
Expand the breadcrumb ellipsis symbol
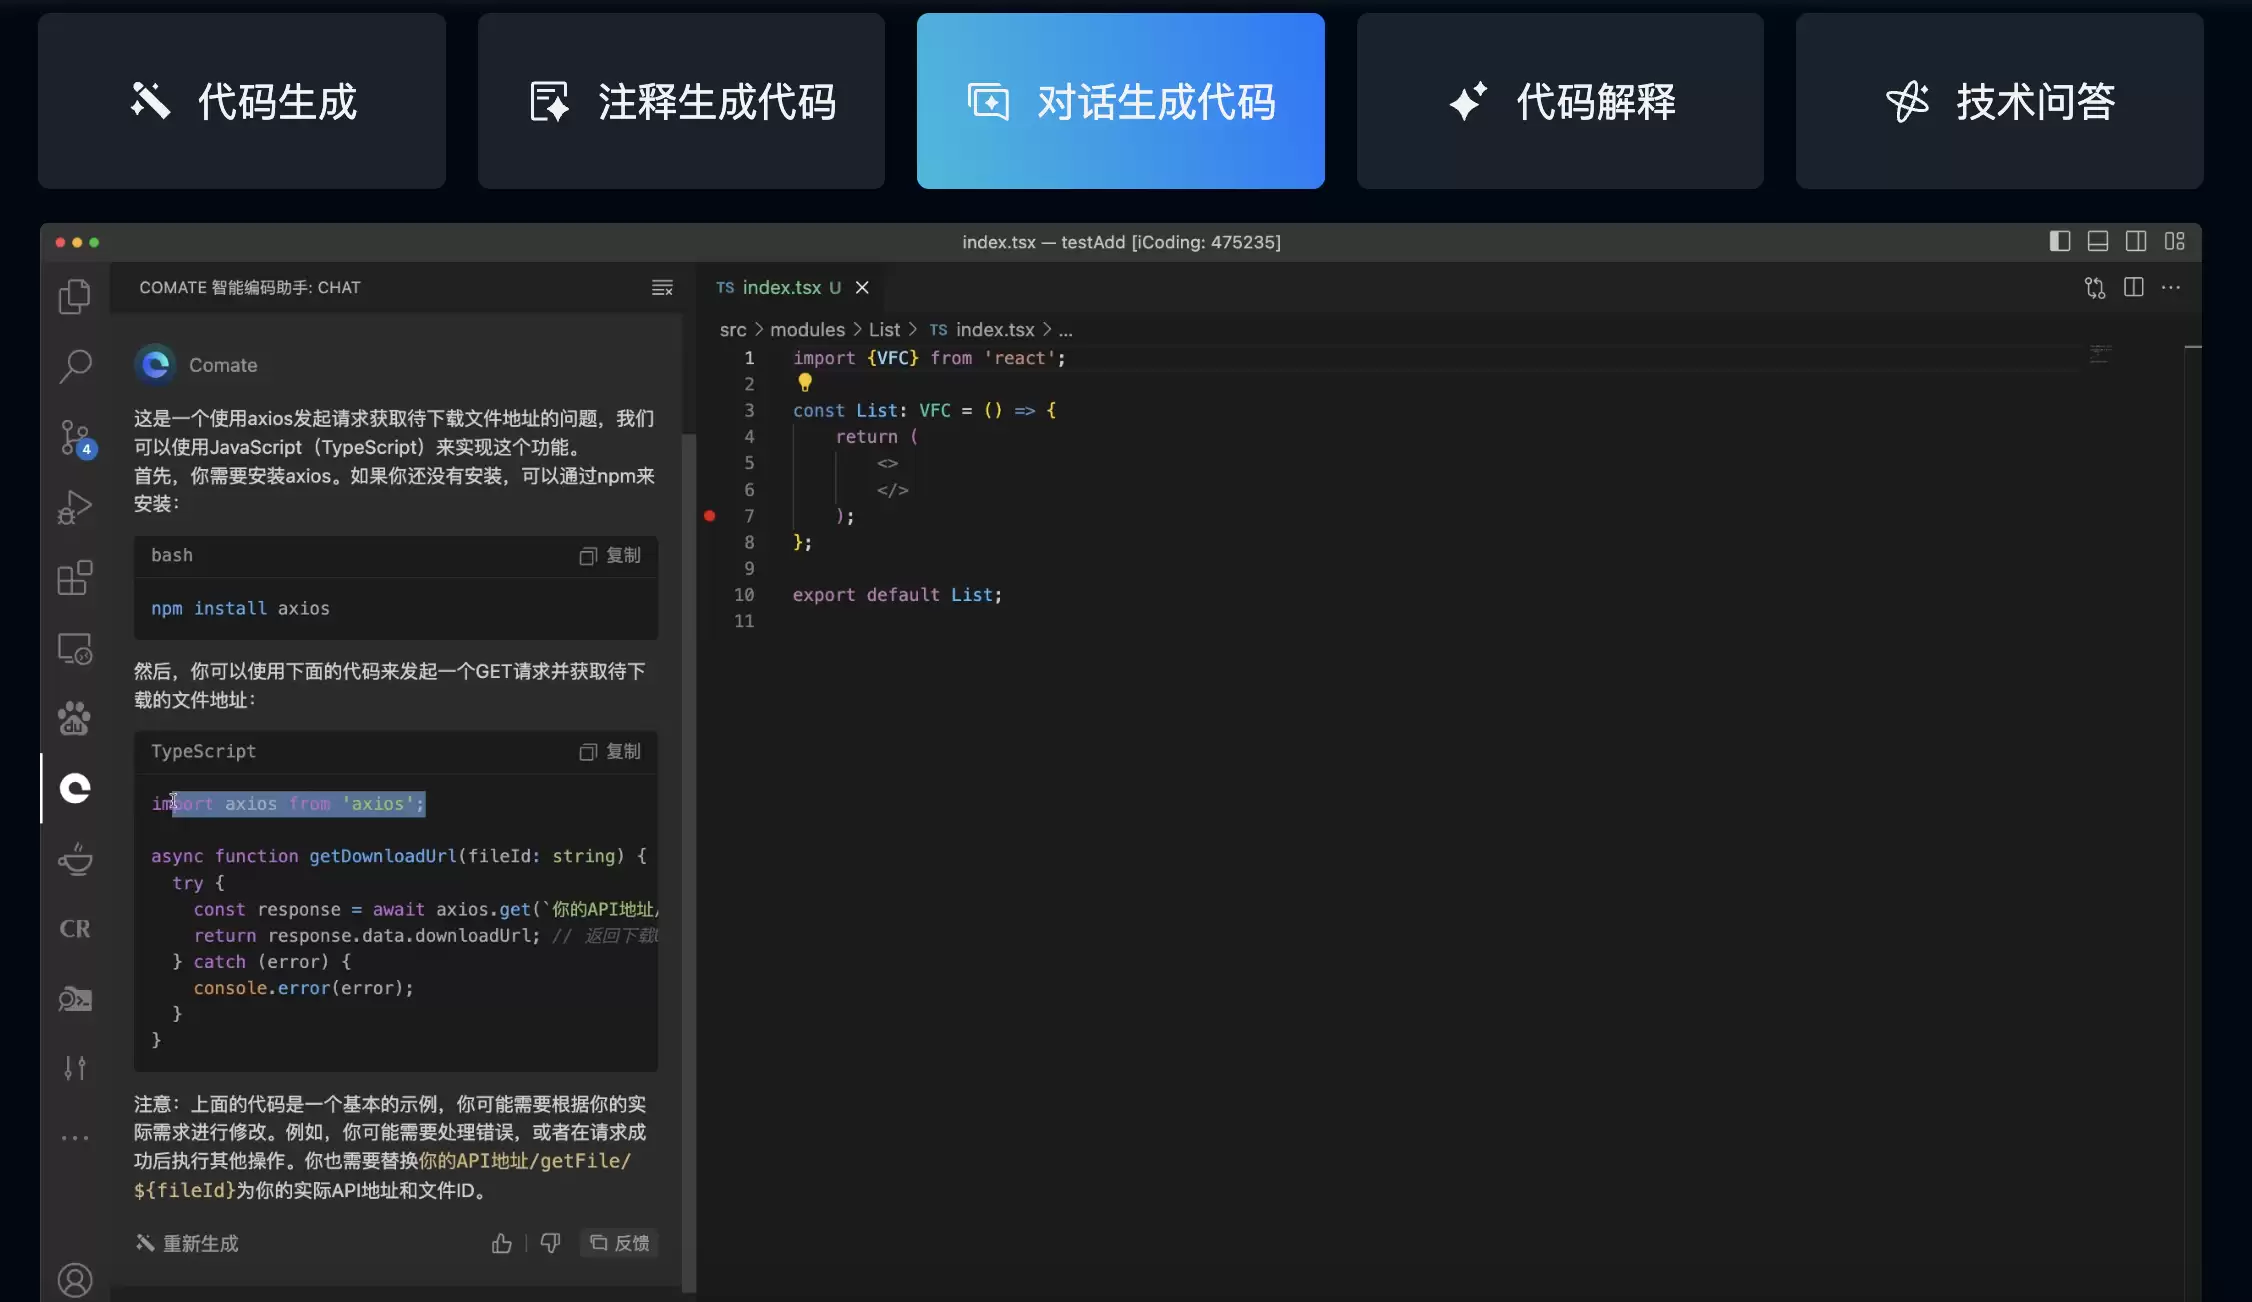point(1066,330)
